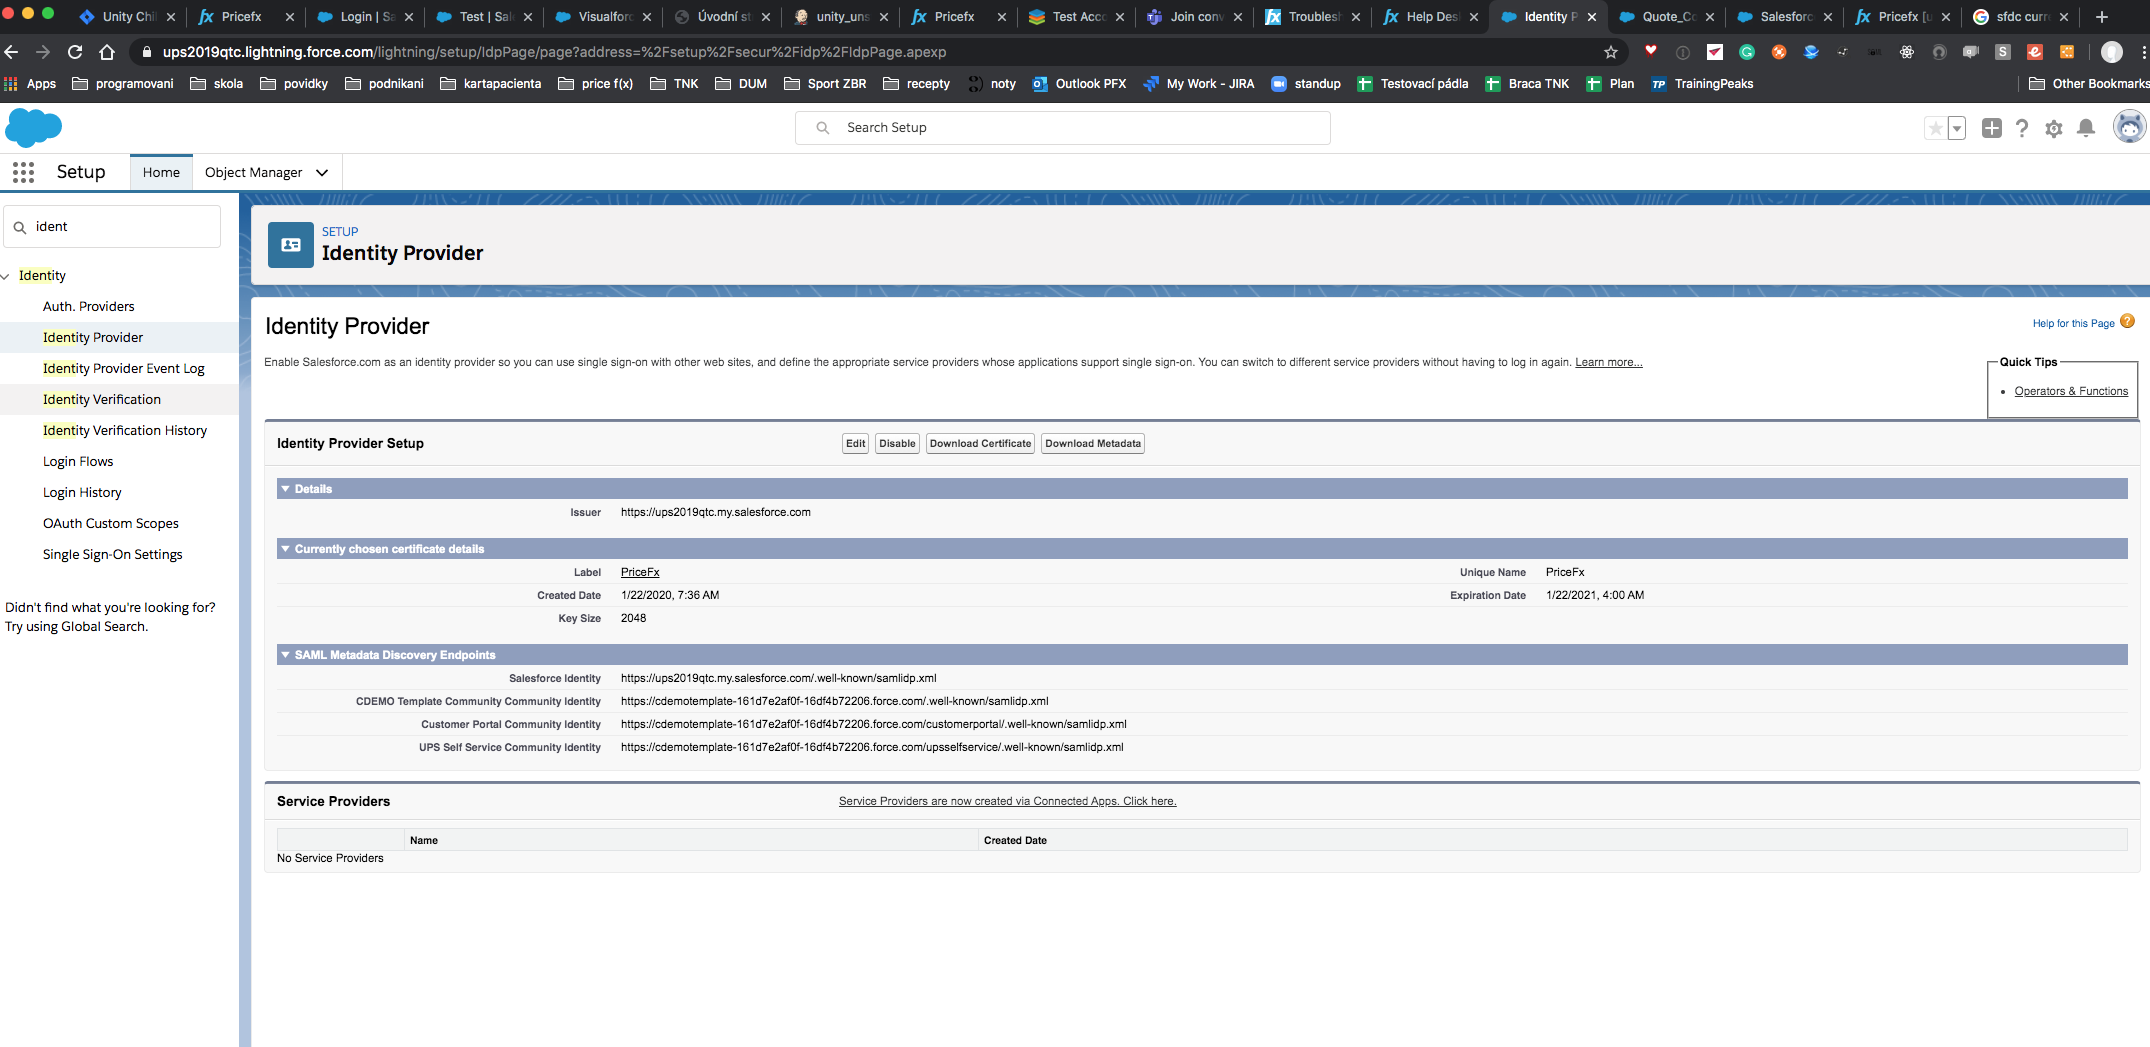Image resolution: width=2150 pixels, height=1047 pixels.
Task: Open the notifications bell
Action: coord(2086,128)
